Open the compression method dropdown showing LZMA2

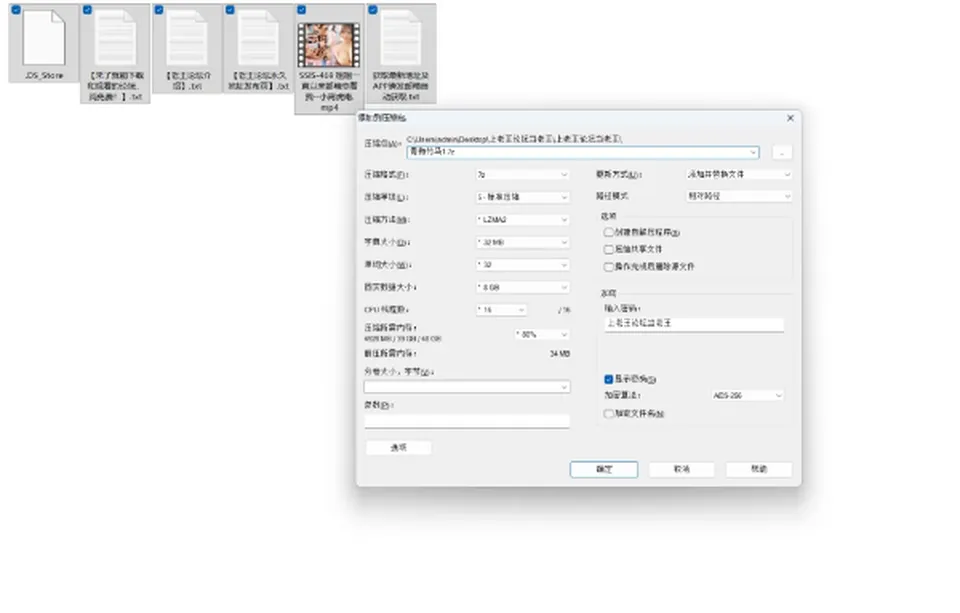click(x=522, y=220)
